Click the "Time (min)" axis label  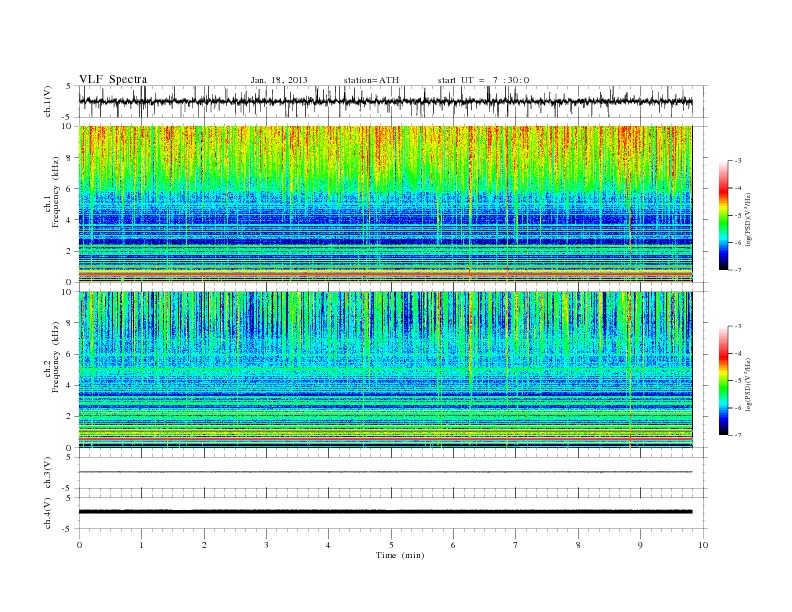400,555
